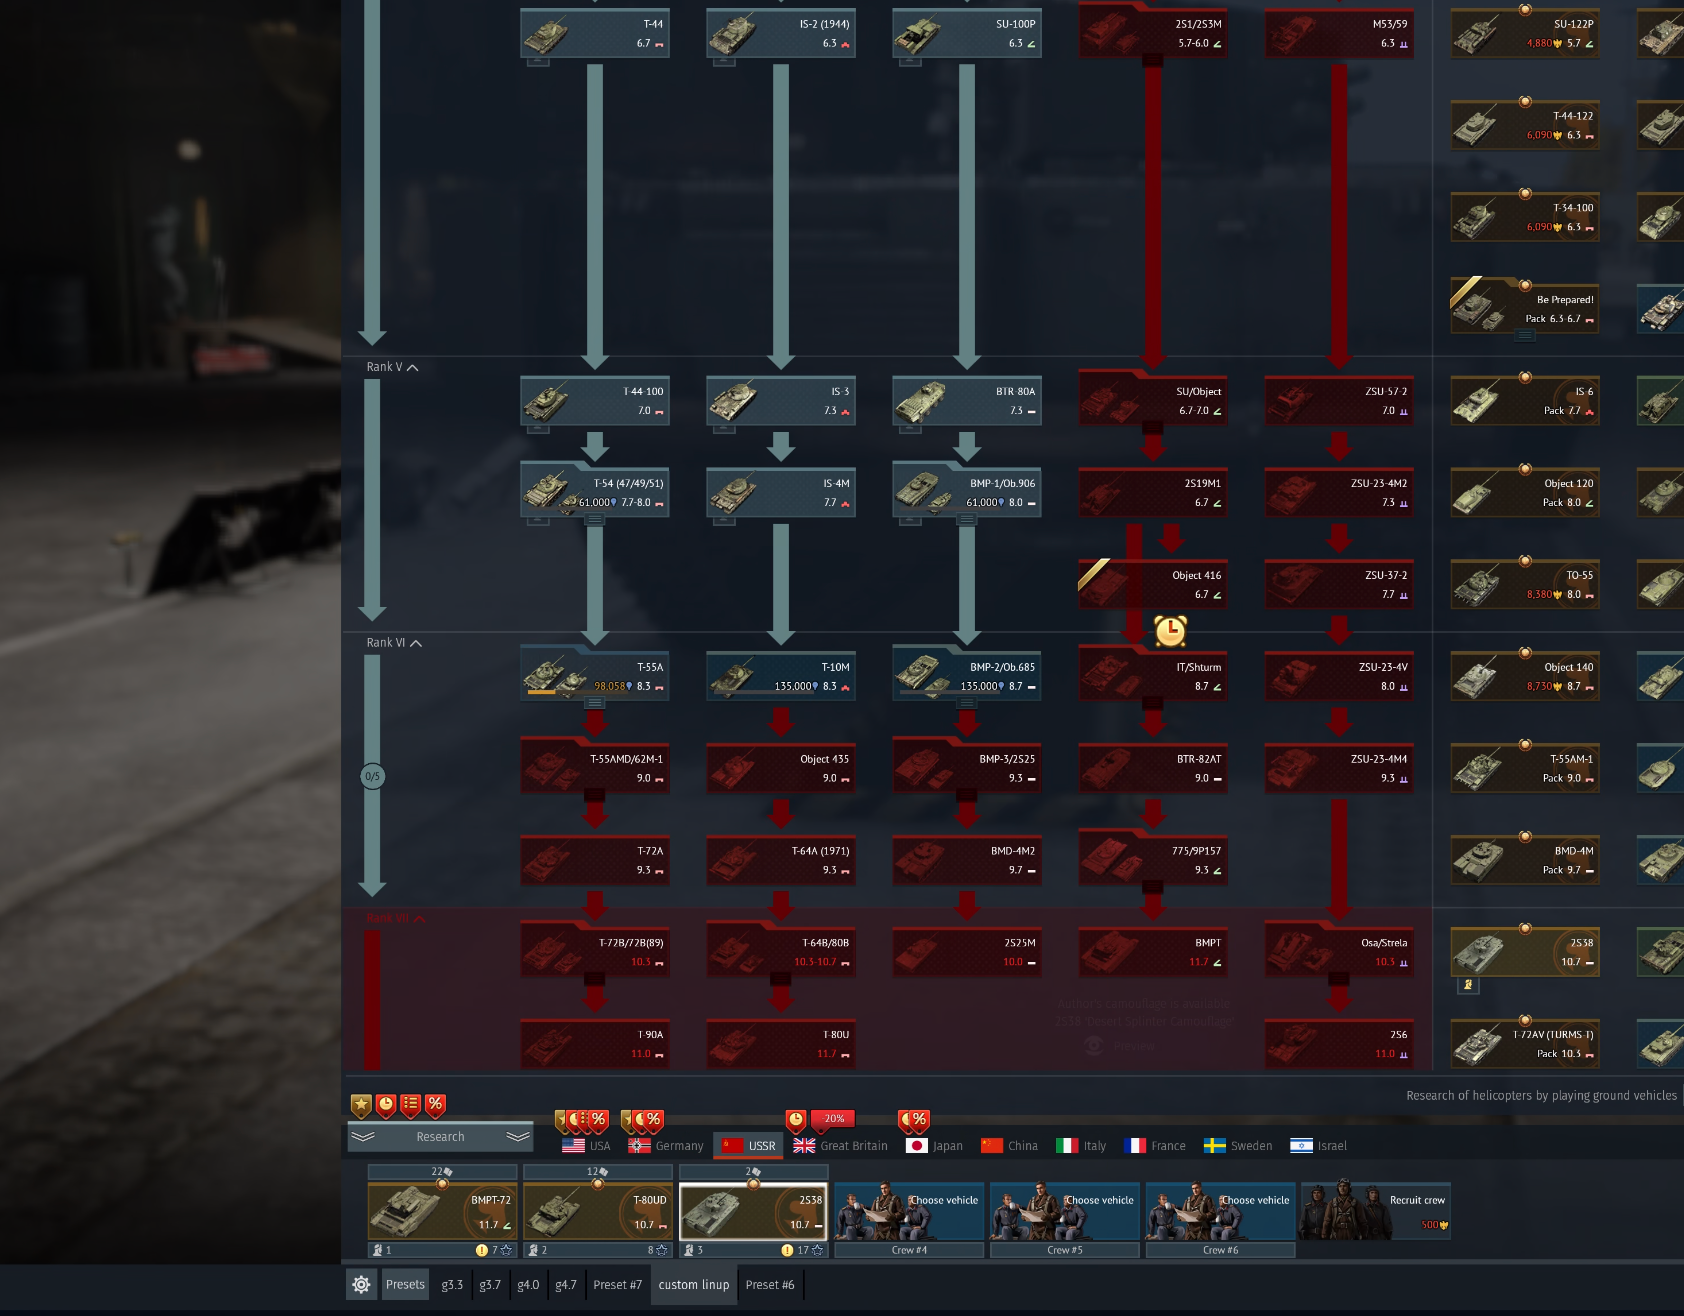Select the locked T-90A card
This screenshot has width=1684, height=1316.
pos(595,1045)
